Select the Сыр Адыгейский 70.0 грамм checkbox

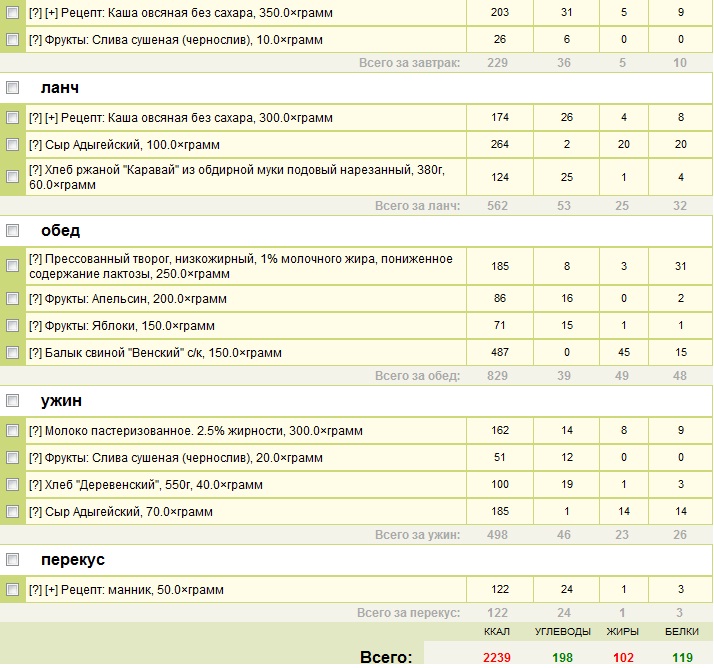click(13, 512)
